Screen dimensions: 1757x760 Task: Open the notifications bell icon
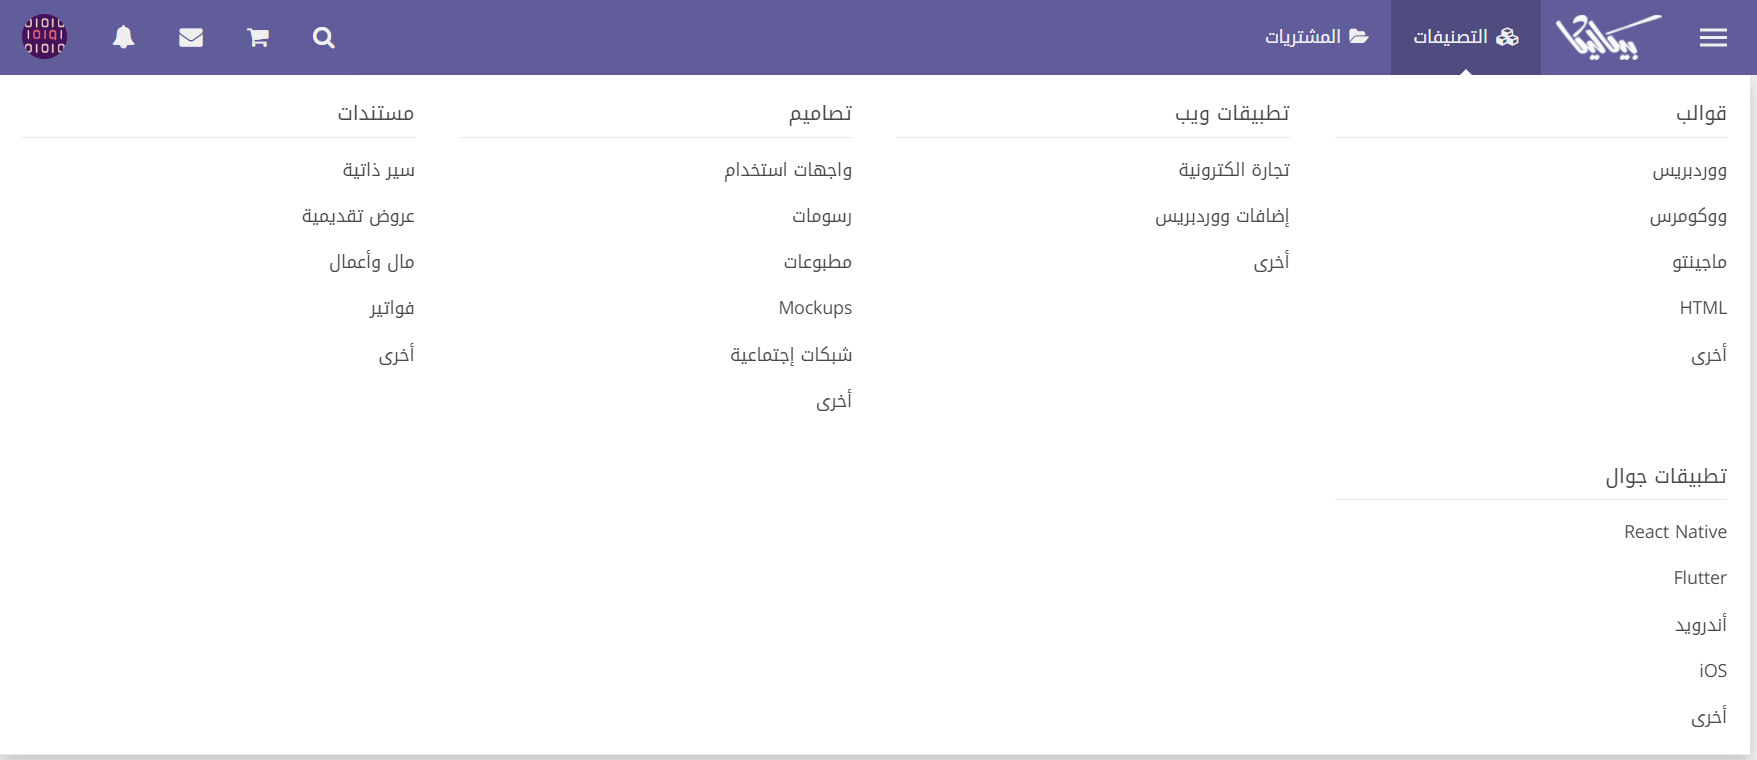click(x=123, y=38)
